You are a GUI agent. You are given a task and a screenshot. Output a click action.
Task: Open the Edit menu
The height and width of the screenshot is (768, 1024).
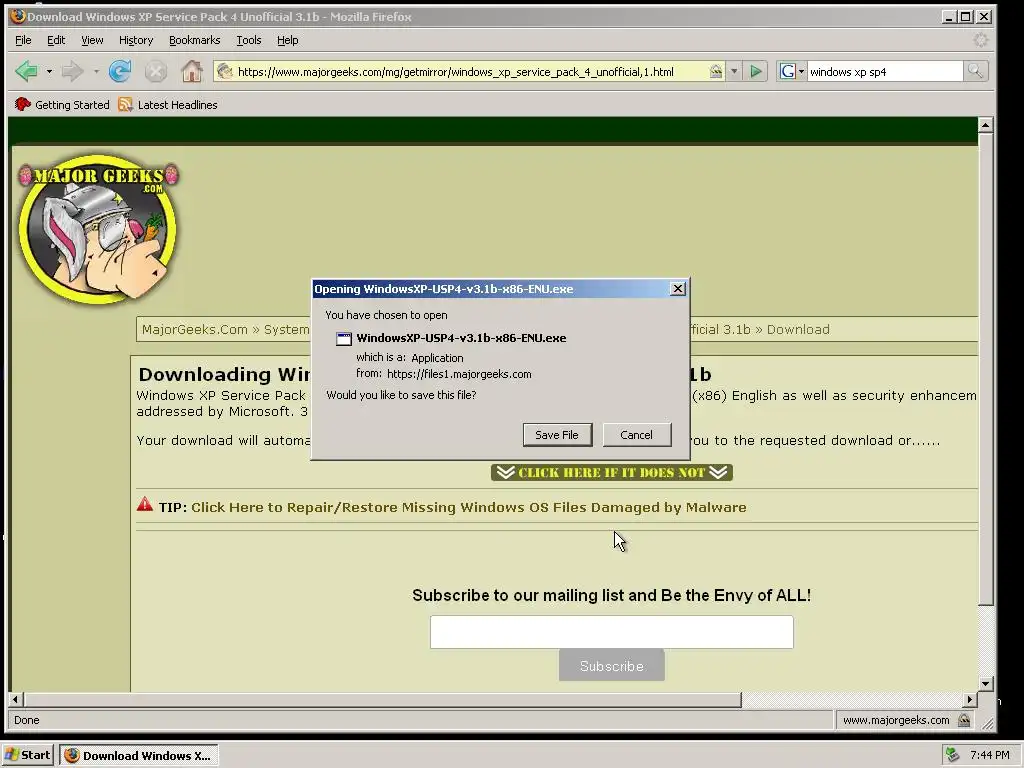56,40
